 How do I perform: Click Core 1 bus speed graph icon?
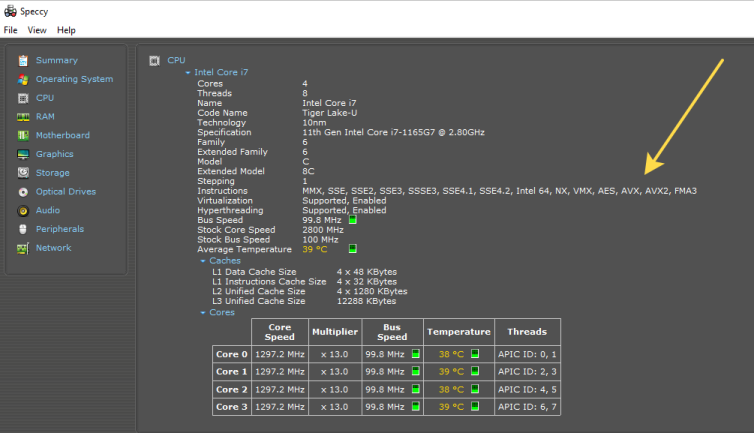[x=416, y=371]
